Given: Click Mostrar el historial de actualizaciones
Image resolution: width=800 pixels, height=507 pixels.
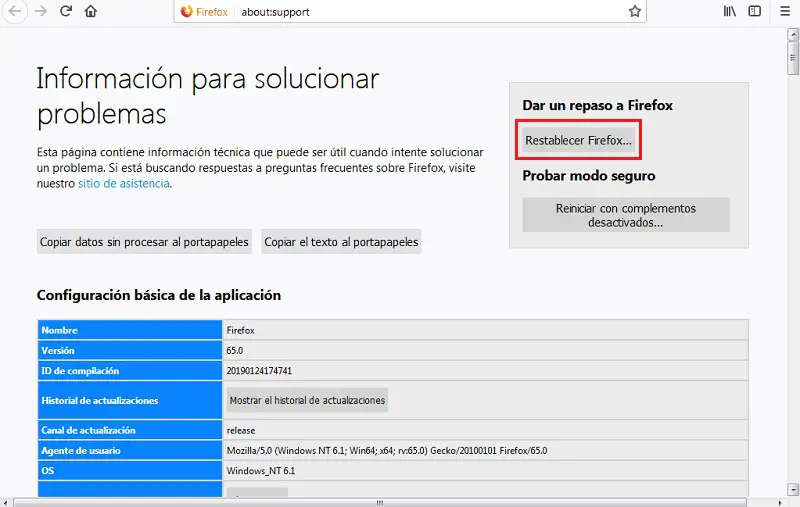Looking at the screenshot, I should click(307, 400).
